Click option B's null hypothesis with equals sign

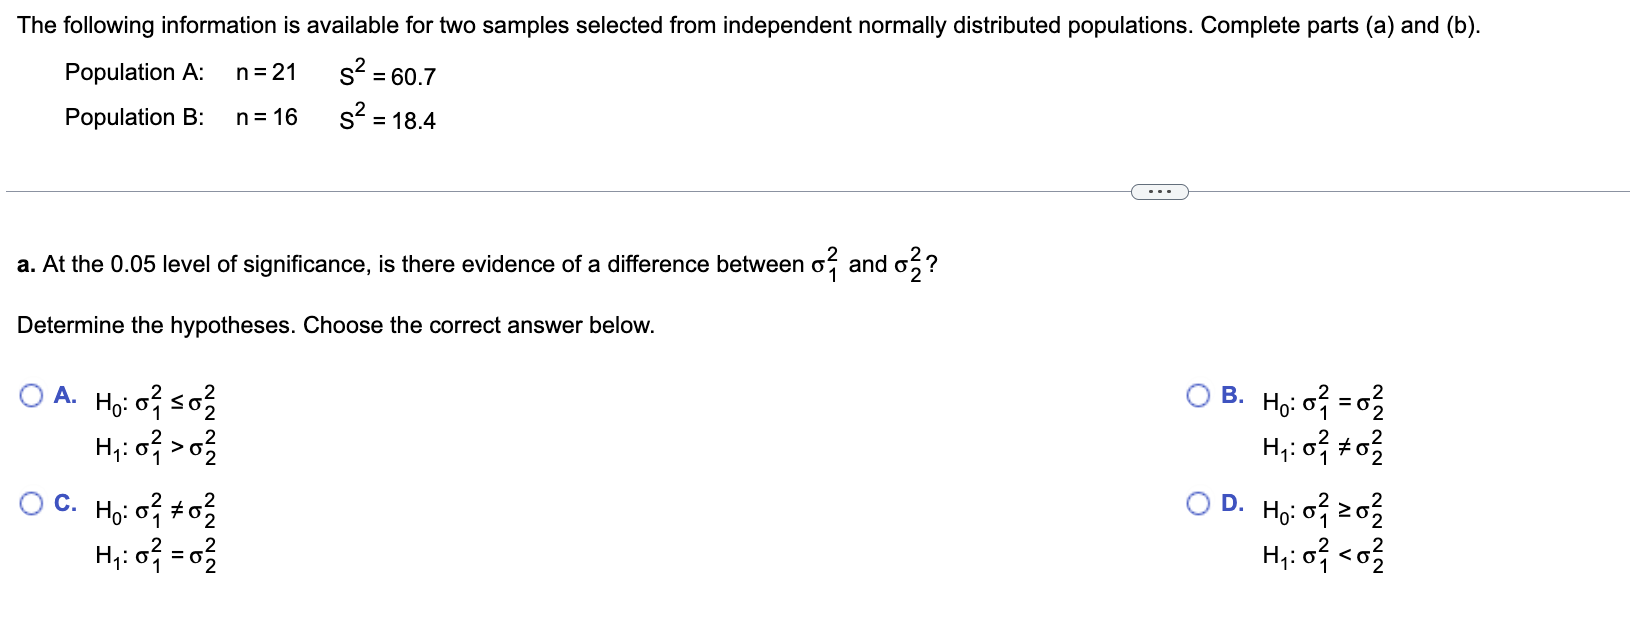click(1324, 402)
